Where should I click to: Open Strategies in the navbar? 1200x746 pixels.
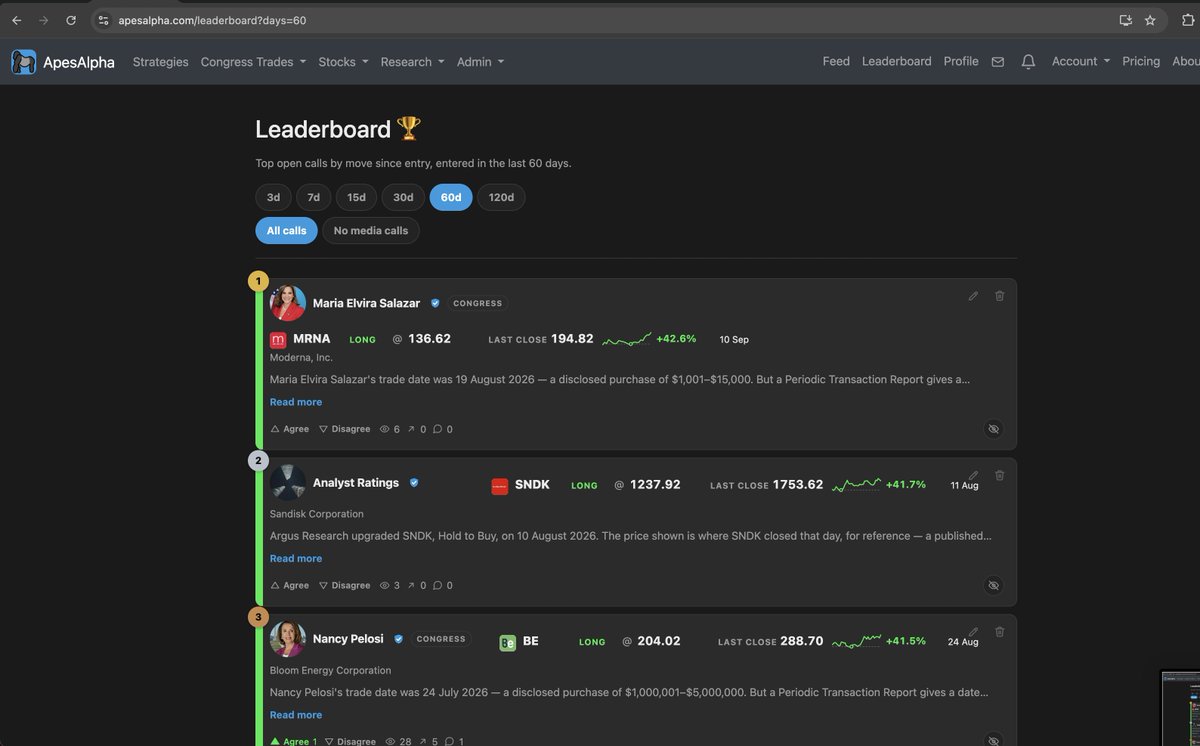point(160,62)
